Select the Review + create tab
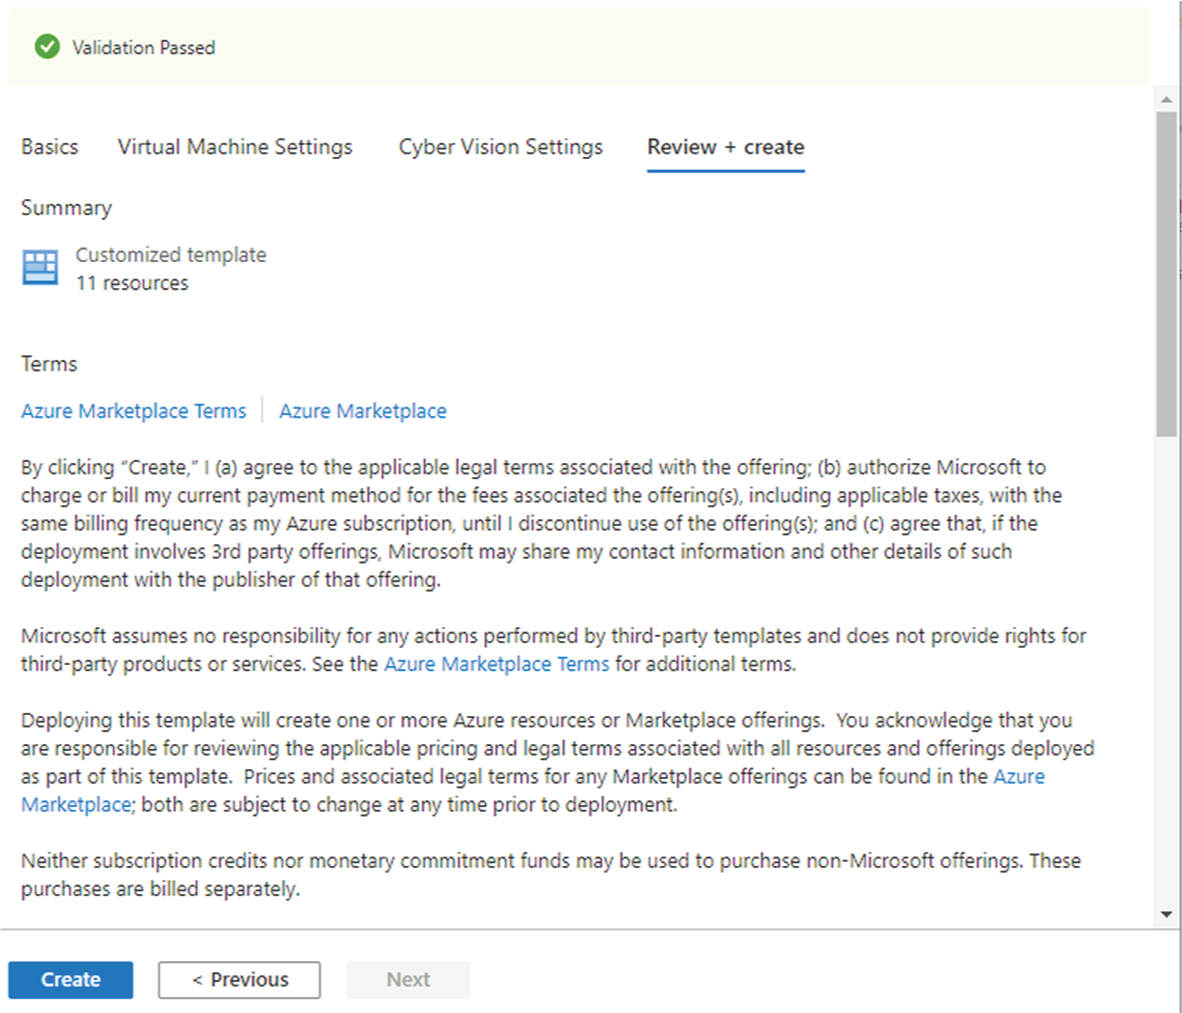The width and height of the screenshot is (1182, 1013). coord(725,146)
